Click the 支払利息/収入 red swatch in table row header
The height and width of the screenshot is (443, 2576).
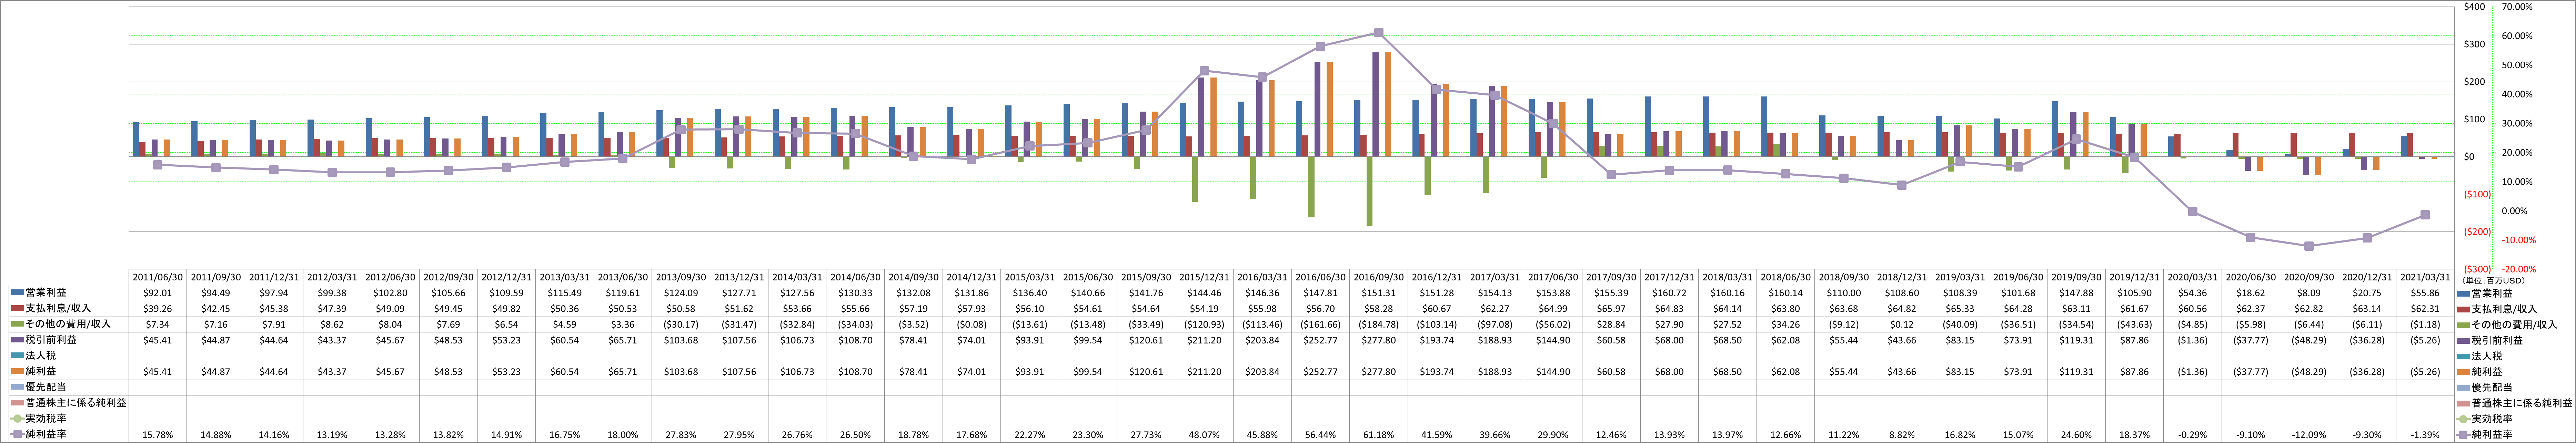(17, 309)
